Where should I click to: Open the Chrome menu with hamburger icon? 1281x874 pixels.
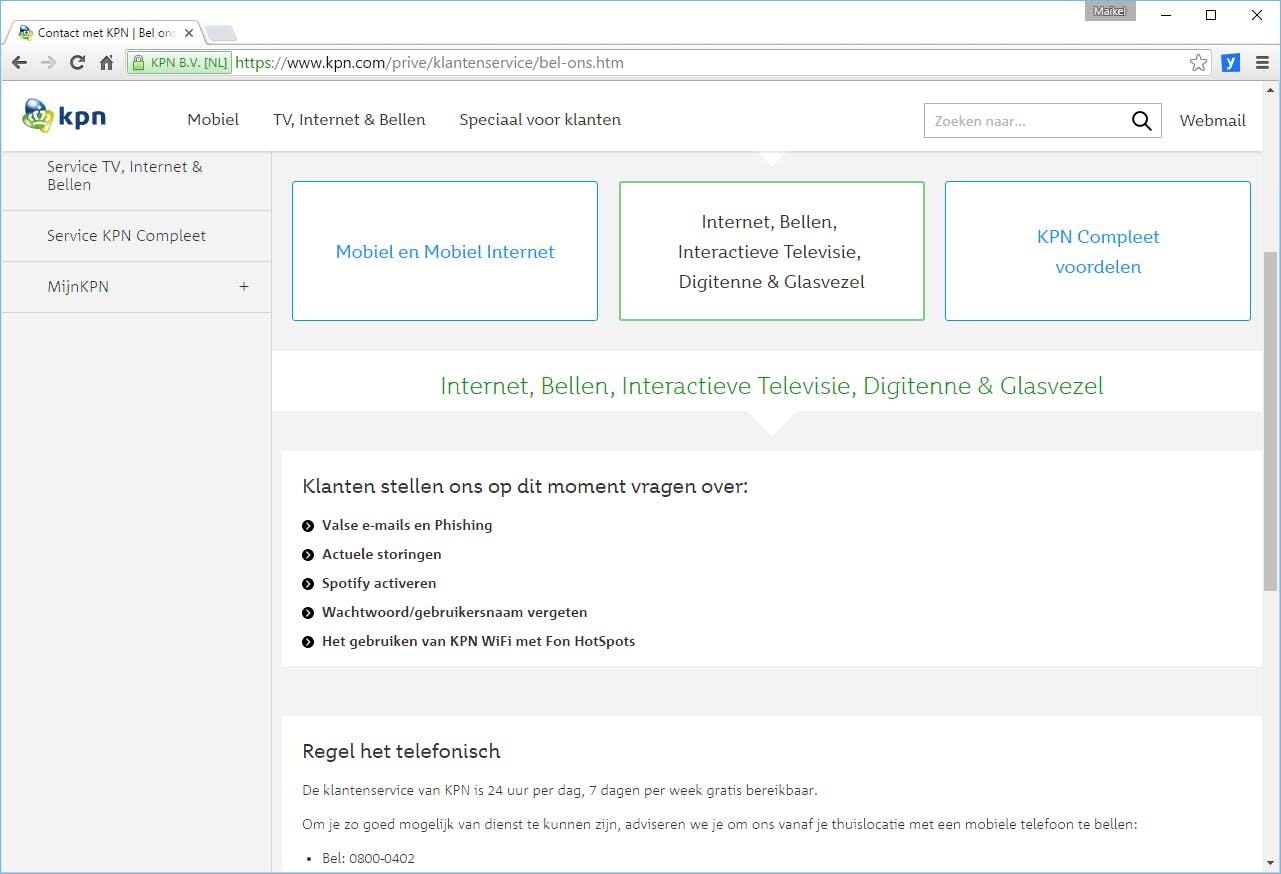coord(1260,62)
